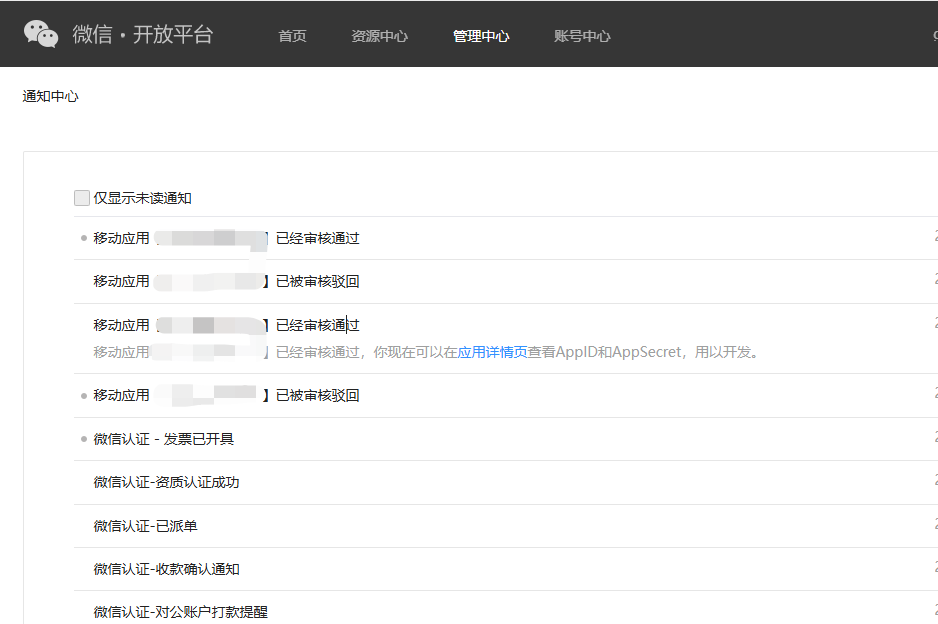Screen dimensions: 938x624
Task: Open the 首页 nav item
Action: point(293,36)
